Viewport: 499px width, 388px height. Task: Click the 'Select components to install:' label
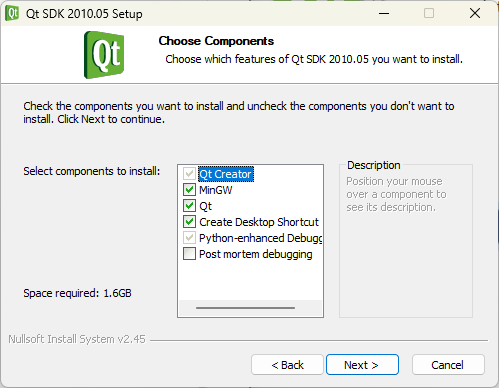click(x=92, y=171)
